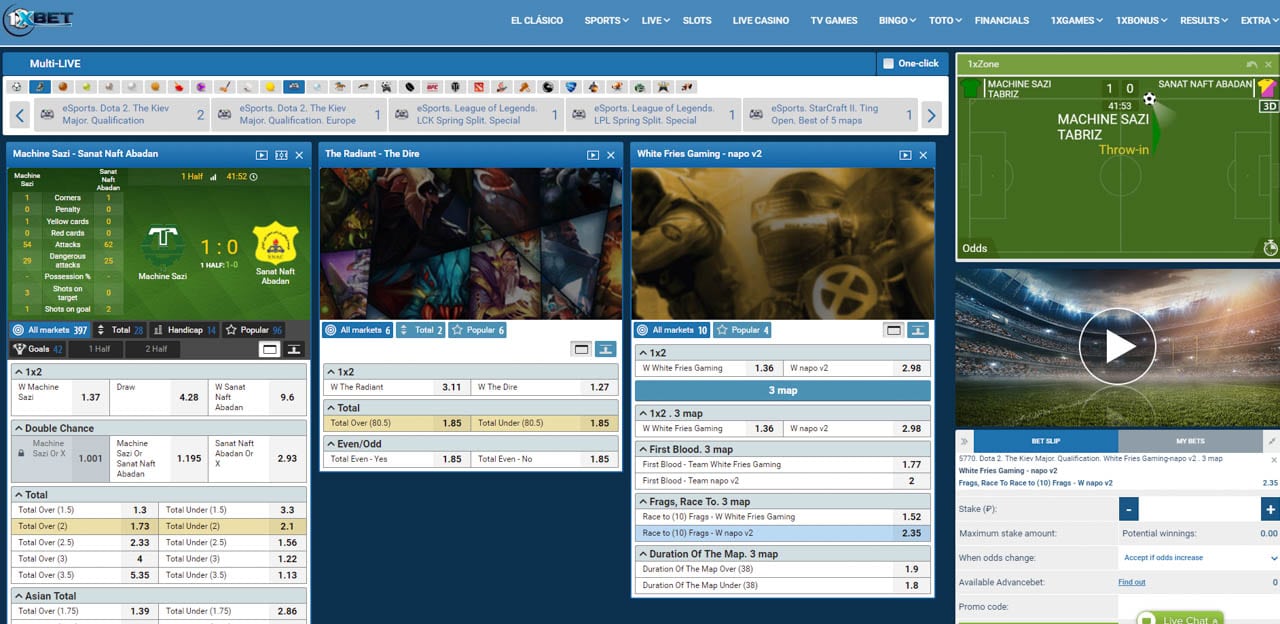Image resolution: width=1280 pixels, height=624 pixels.
Task: Expand the 1xGames dropdown
Action: pyautogui.click(x=1075, y=20)
